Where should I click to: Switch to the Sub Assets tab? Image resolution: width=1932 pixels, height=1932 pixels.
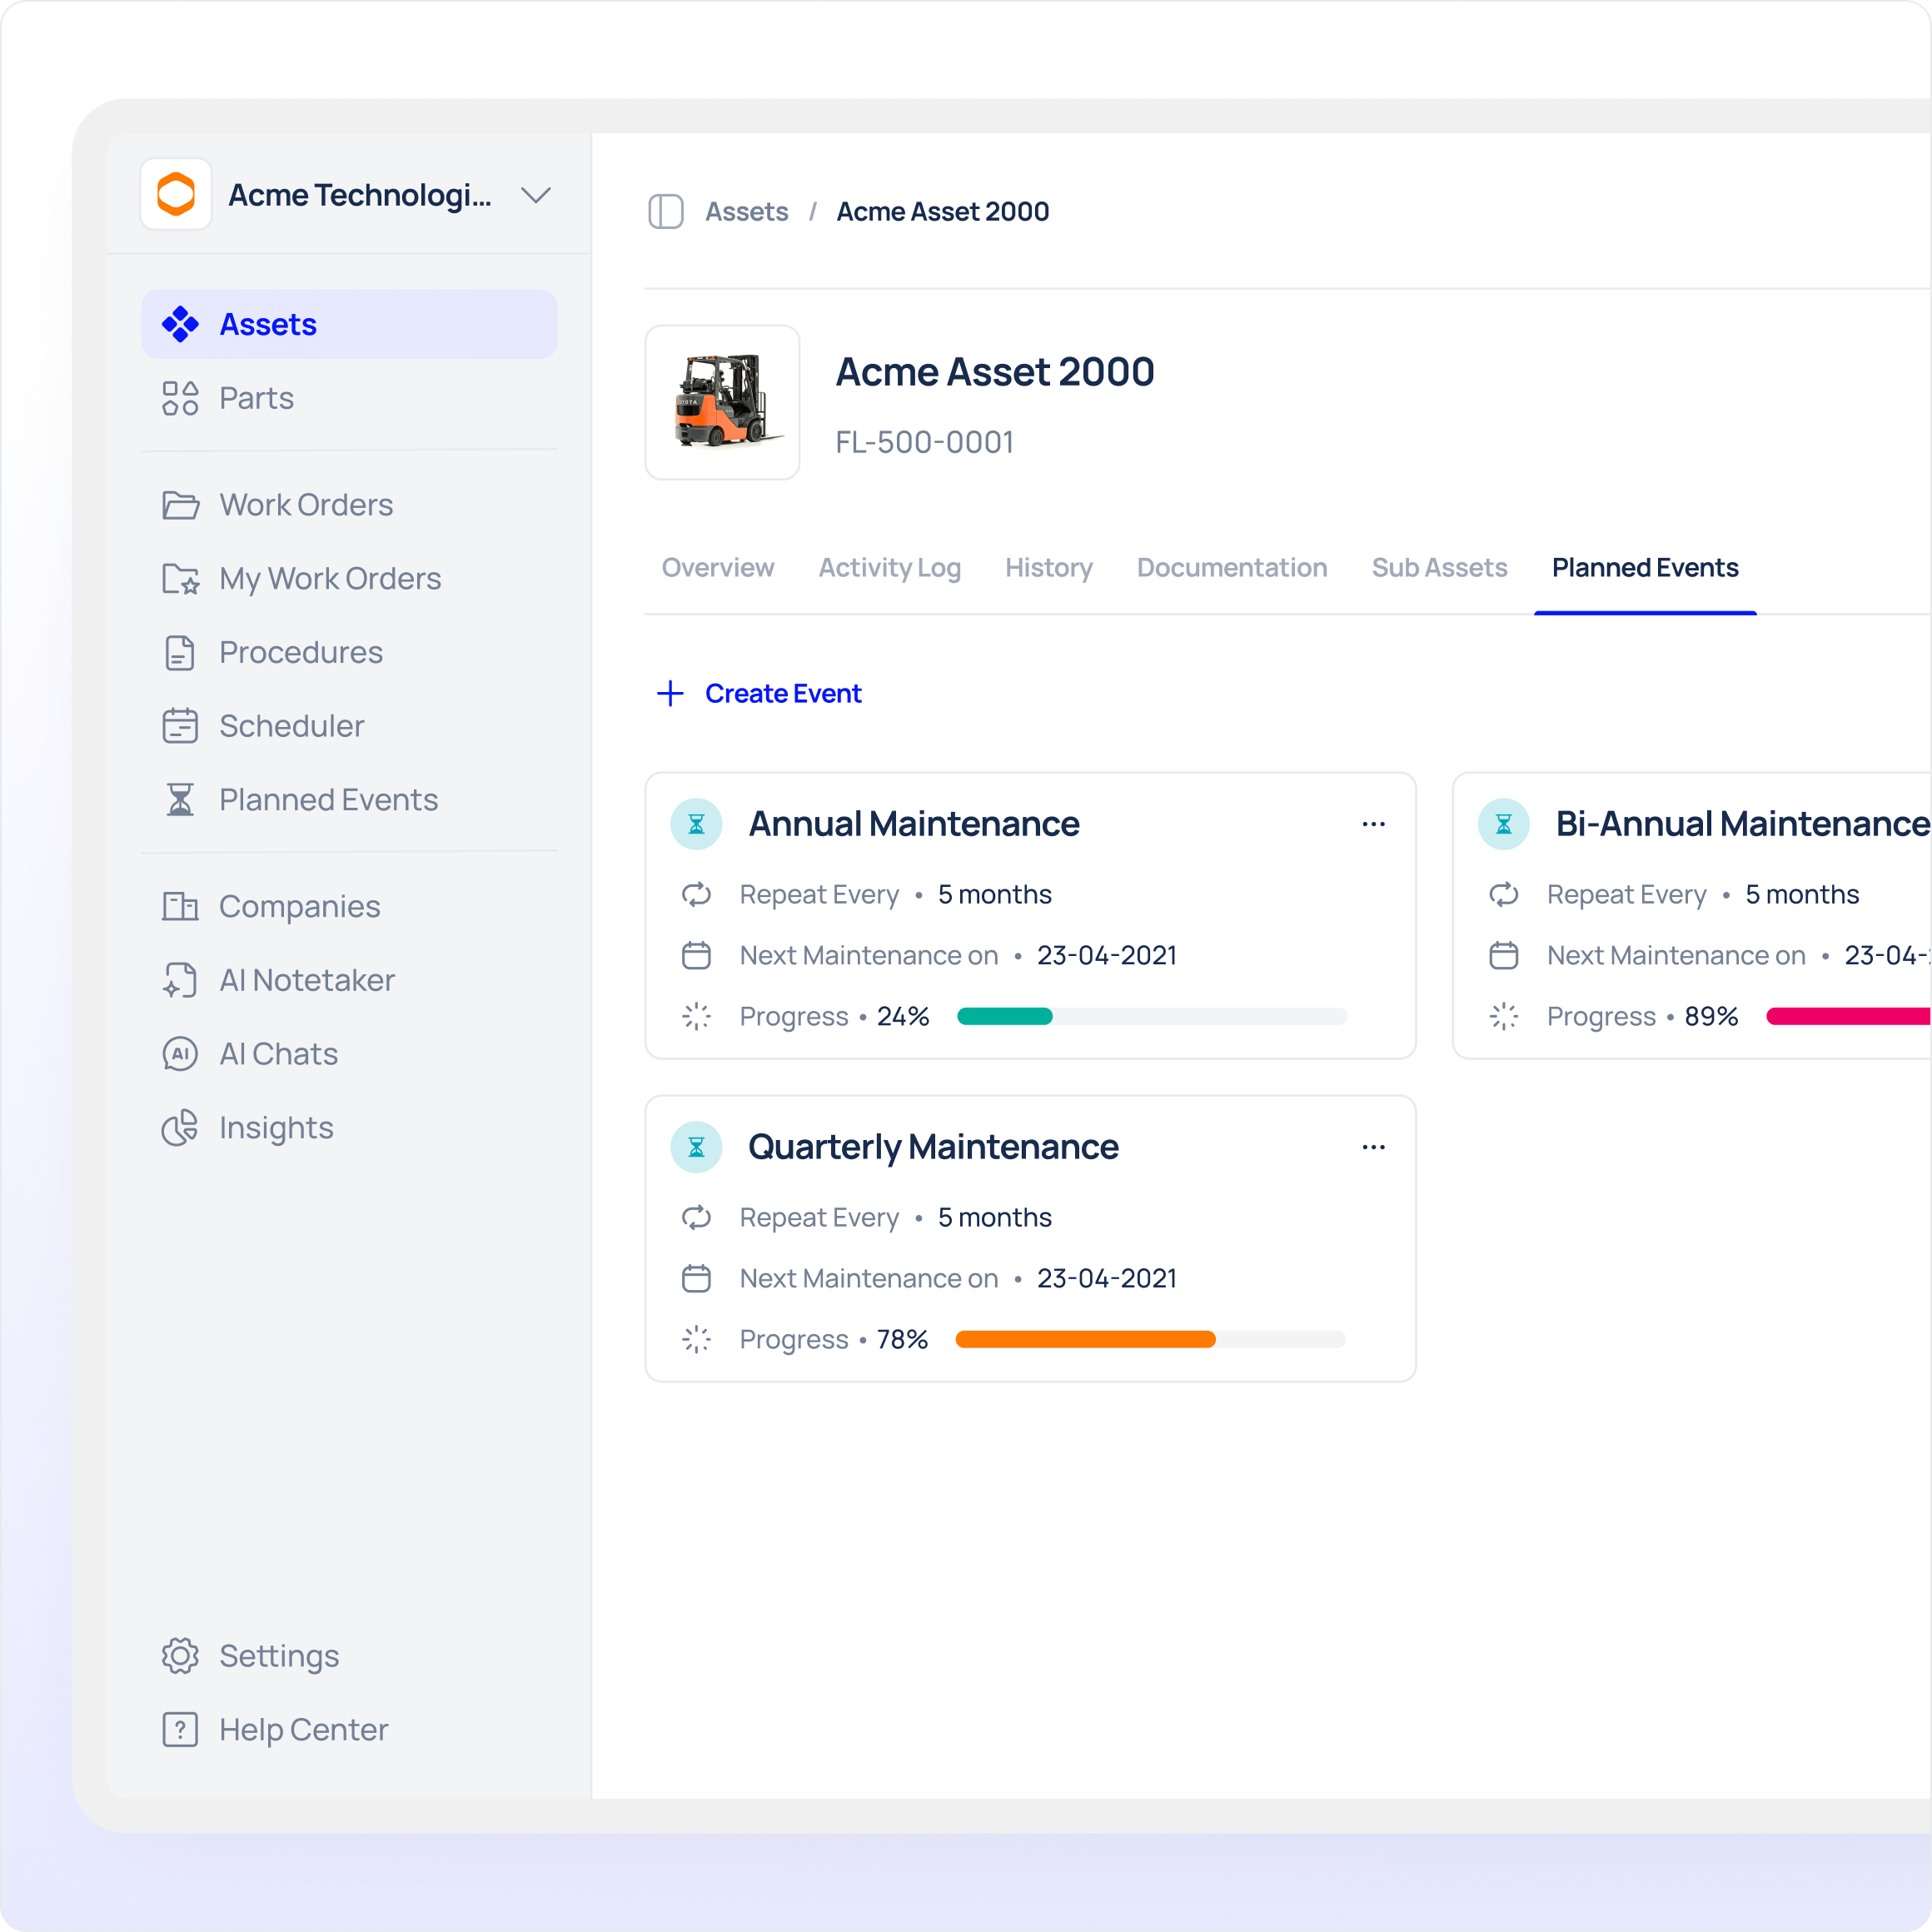tap(1438, 568)
